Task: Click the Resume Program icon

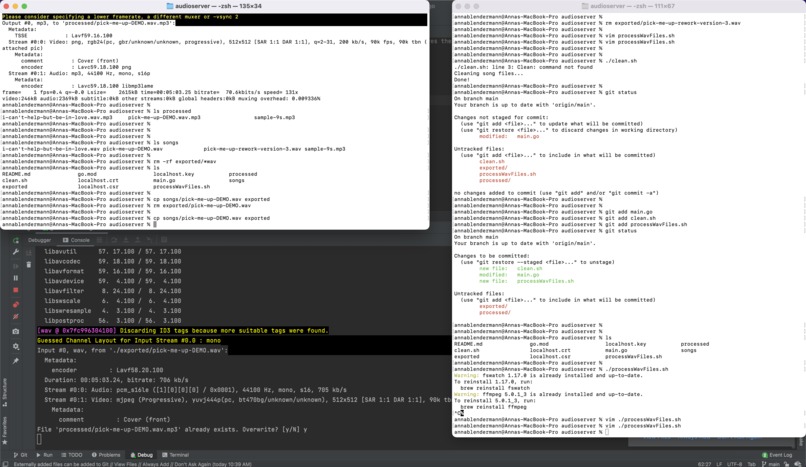Action: [15, 266]
